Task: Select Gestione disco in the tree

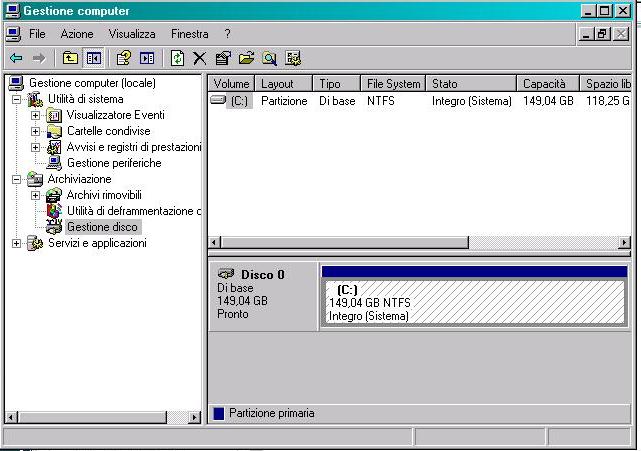Action: point(103,227)
